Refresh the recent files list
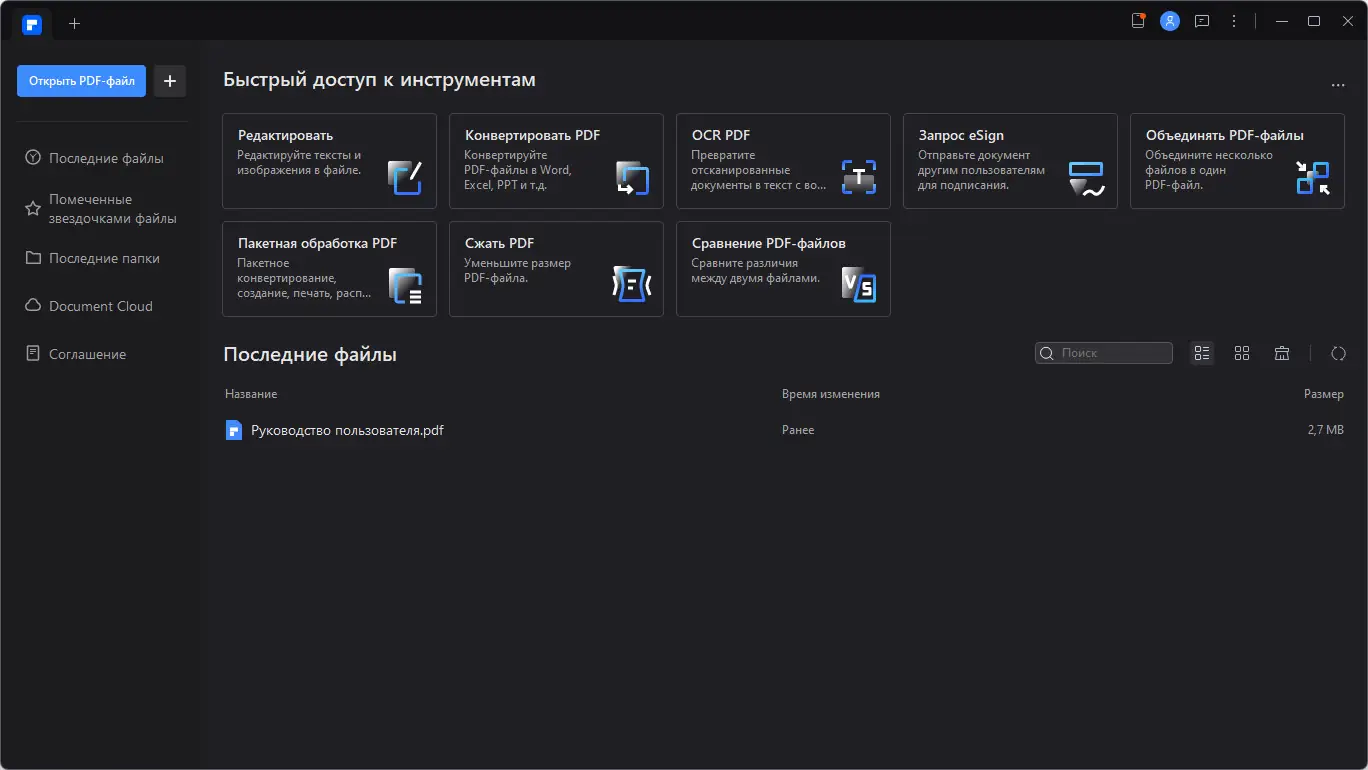 (1339, 353)
